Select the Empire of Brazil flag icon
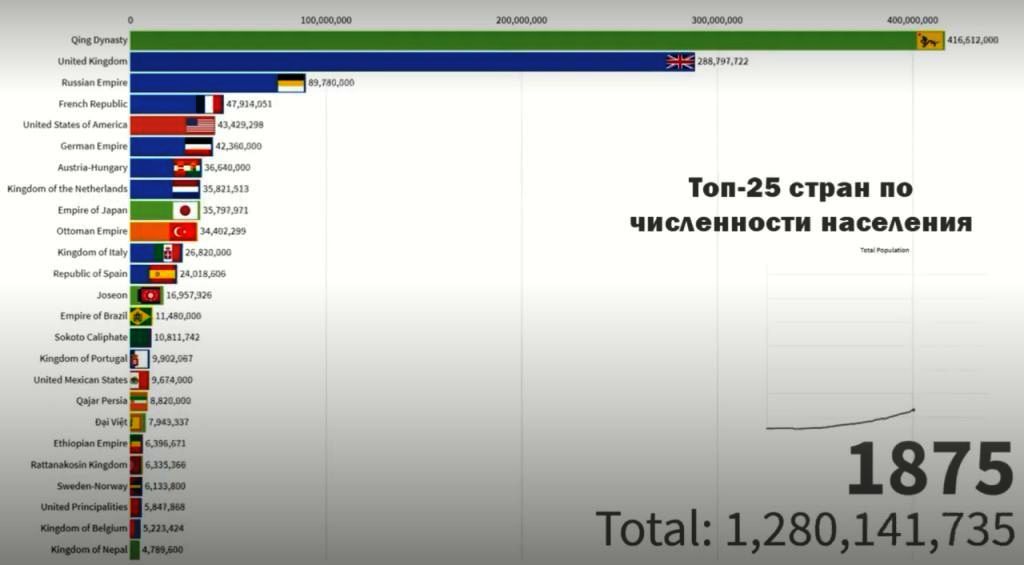1024x565 pixels. [141, 316]
